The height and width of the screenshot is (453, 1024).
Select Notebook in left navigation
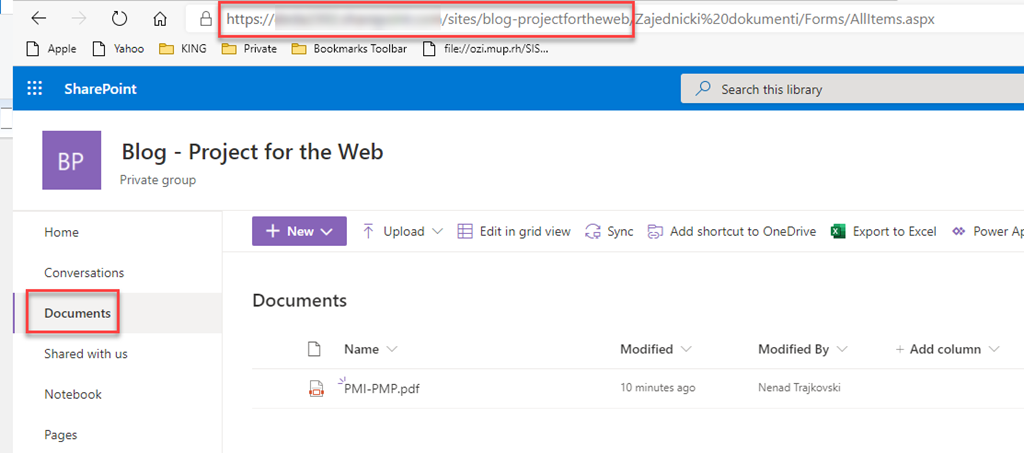pyautogui.click(x=73, y=395)
